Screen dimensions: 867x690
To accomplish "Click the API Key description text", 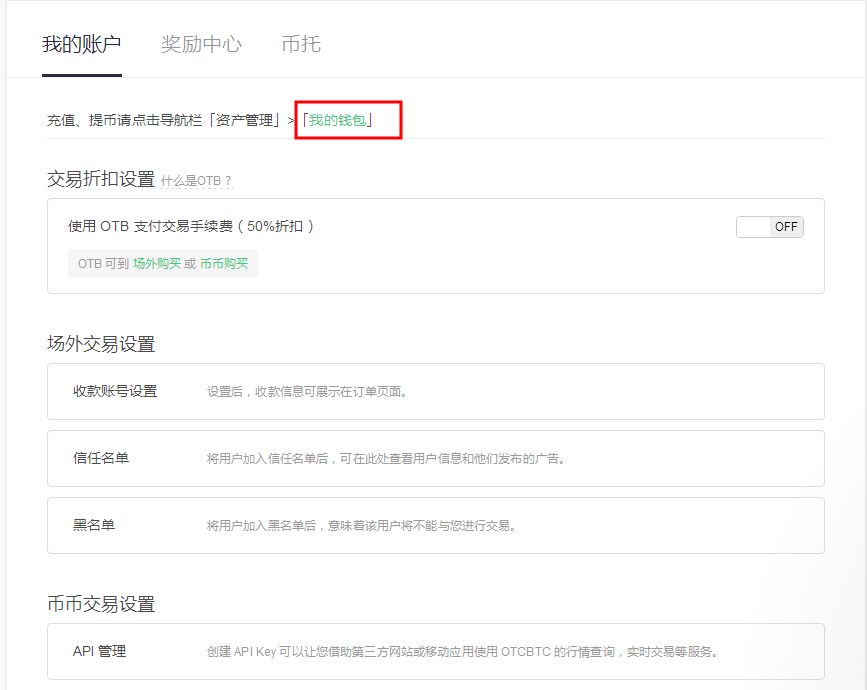I will (x=462, y=652).
